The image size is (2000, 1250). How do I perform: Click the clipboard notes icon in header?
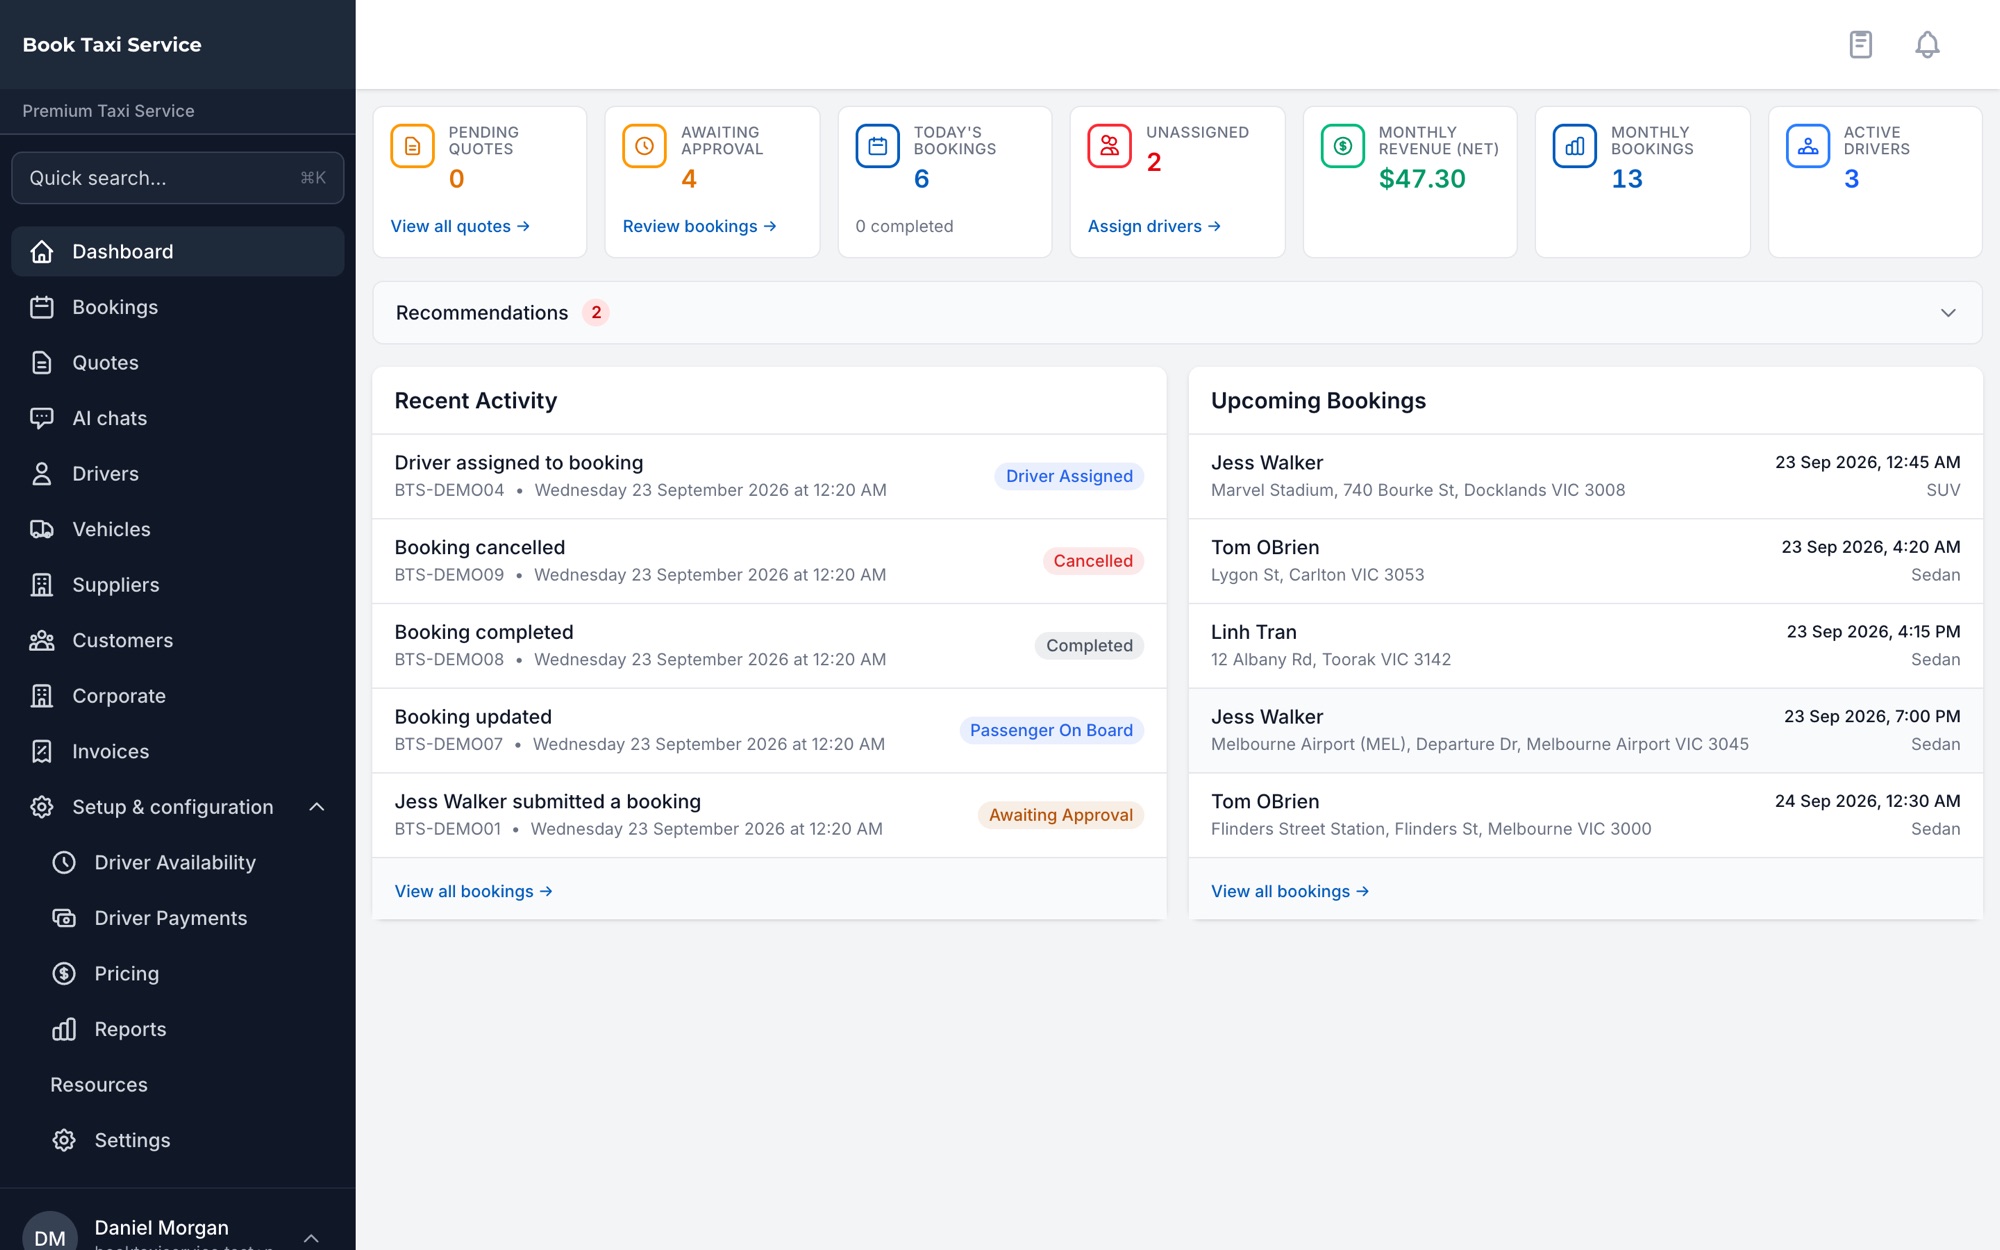click(x=1860, y=45)
